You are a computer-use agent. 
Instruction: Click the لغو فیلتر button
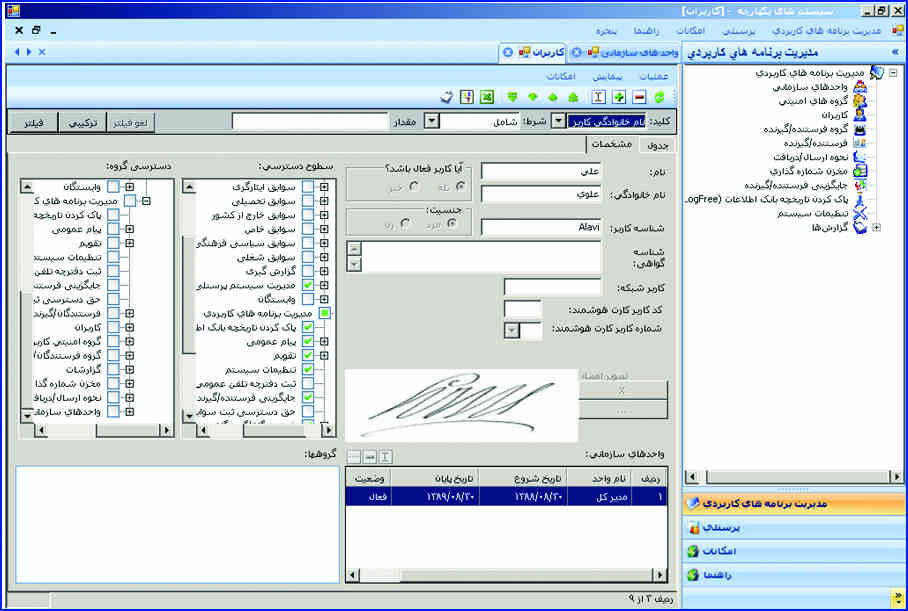click(x=131, y=123)
